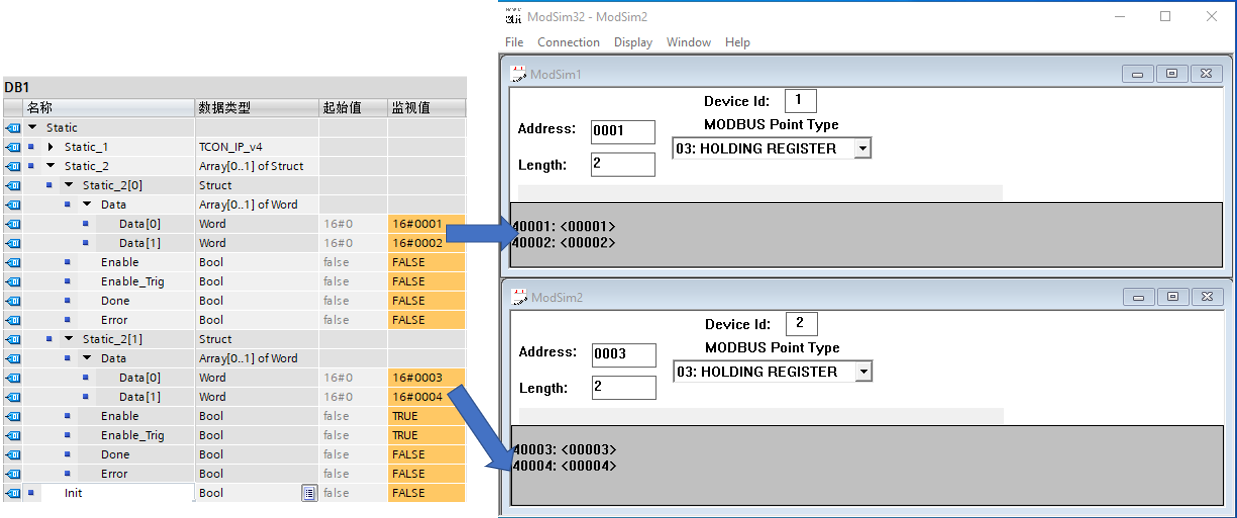The height and width of the screenshot is (518, 1237).
Task: Minimize the ModSim1 child window
Action: (x=1137, y=74)
